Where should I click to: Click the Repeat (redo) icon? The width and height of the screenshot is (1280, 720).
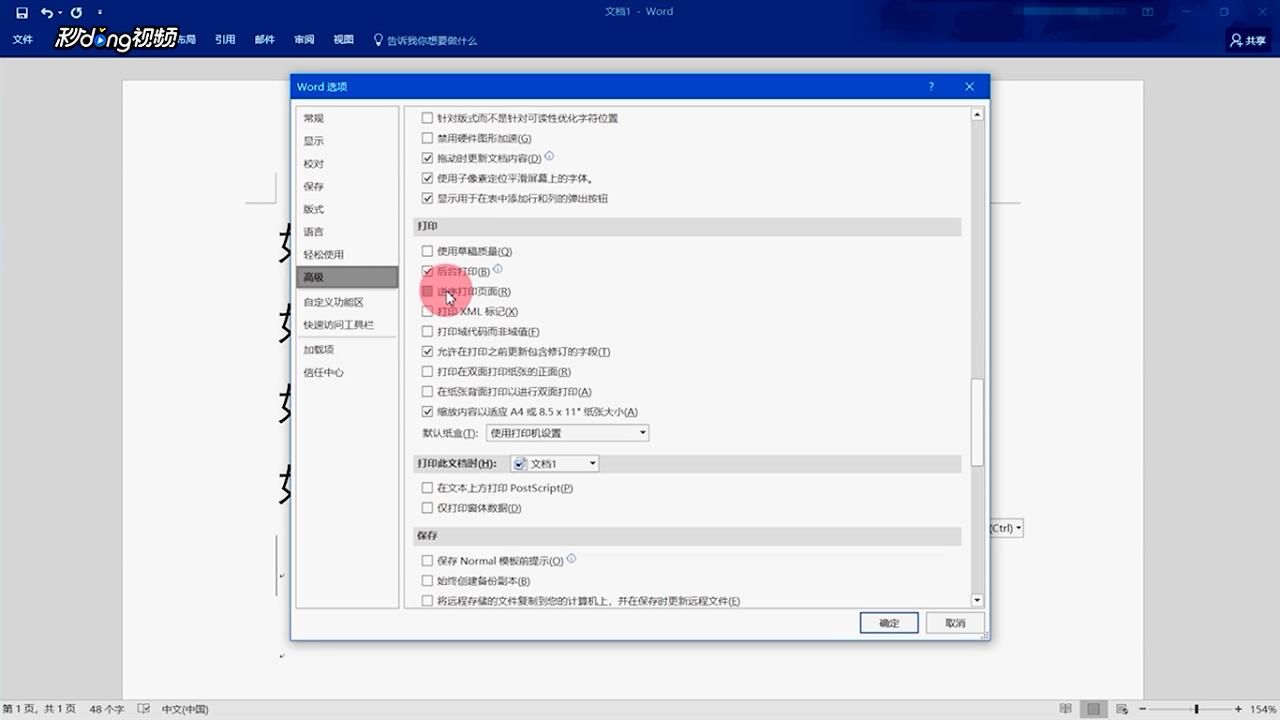pyautogui.click(x=79, y=11)
